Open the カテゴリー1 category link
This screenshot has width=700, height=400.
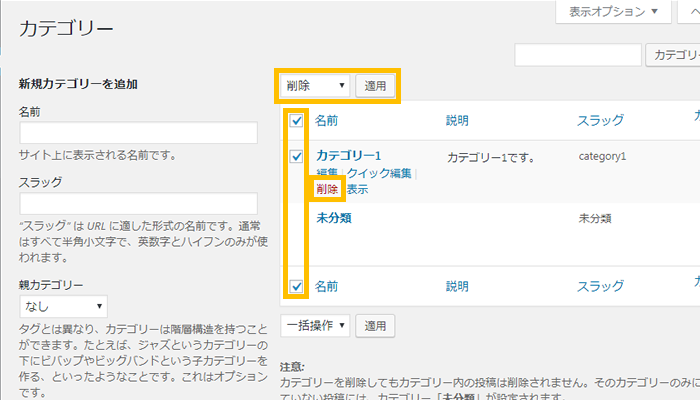point(349,156)
